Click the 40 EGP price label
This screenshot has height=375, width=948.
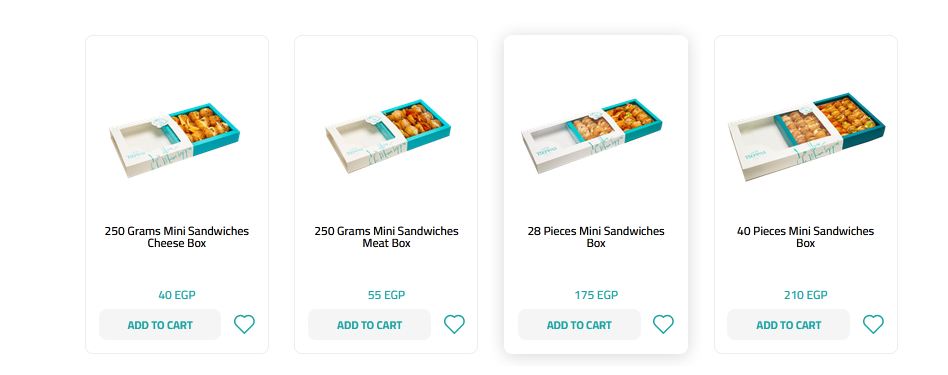177,295
